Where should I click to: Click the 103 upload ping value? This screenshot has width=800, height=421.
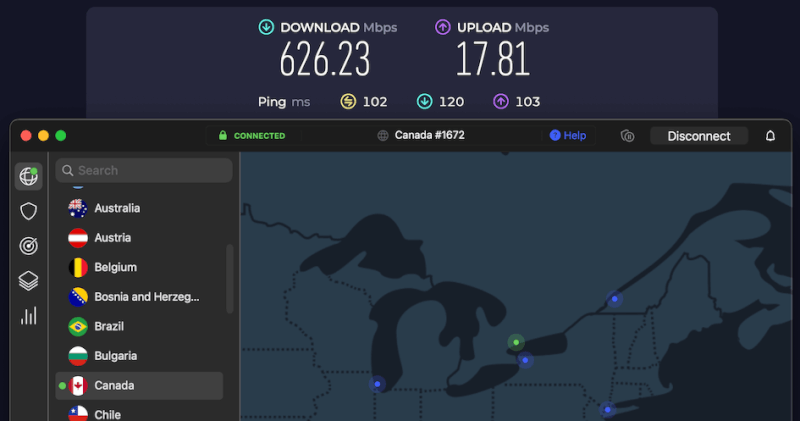pos(528,102)
